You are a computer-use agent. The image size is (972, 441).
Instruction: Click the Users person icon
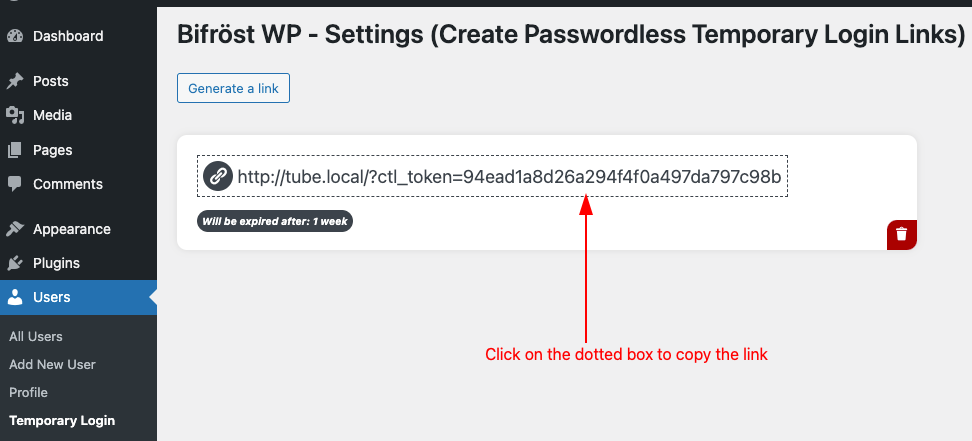point(15,297)
